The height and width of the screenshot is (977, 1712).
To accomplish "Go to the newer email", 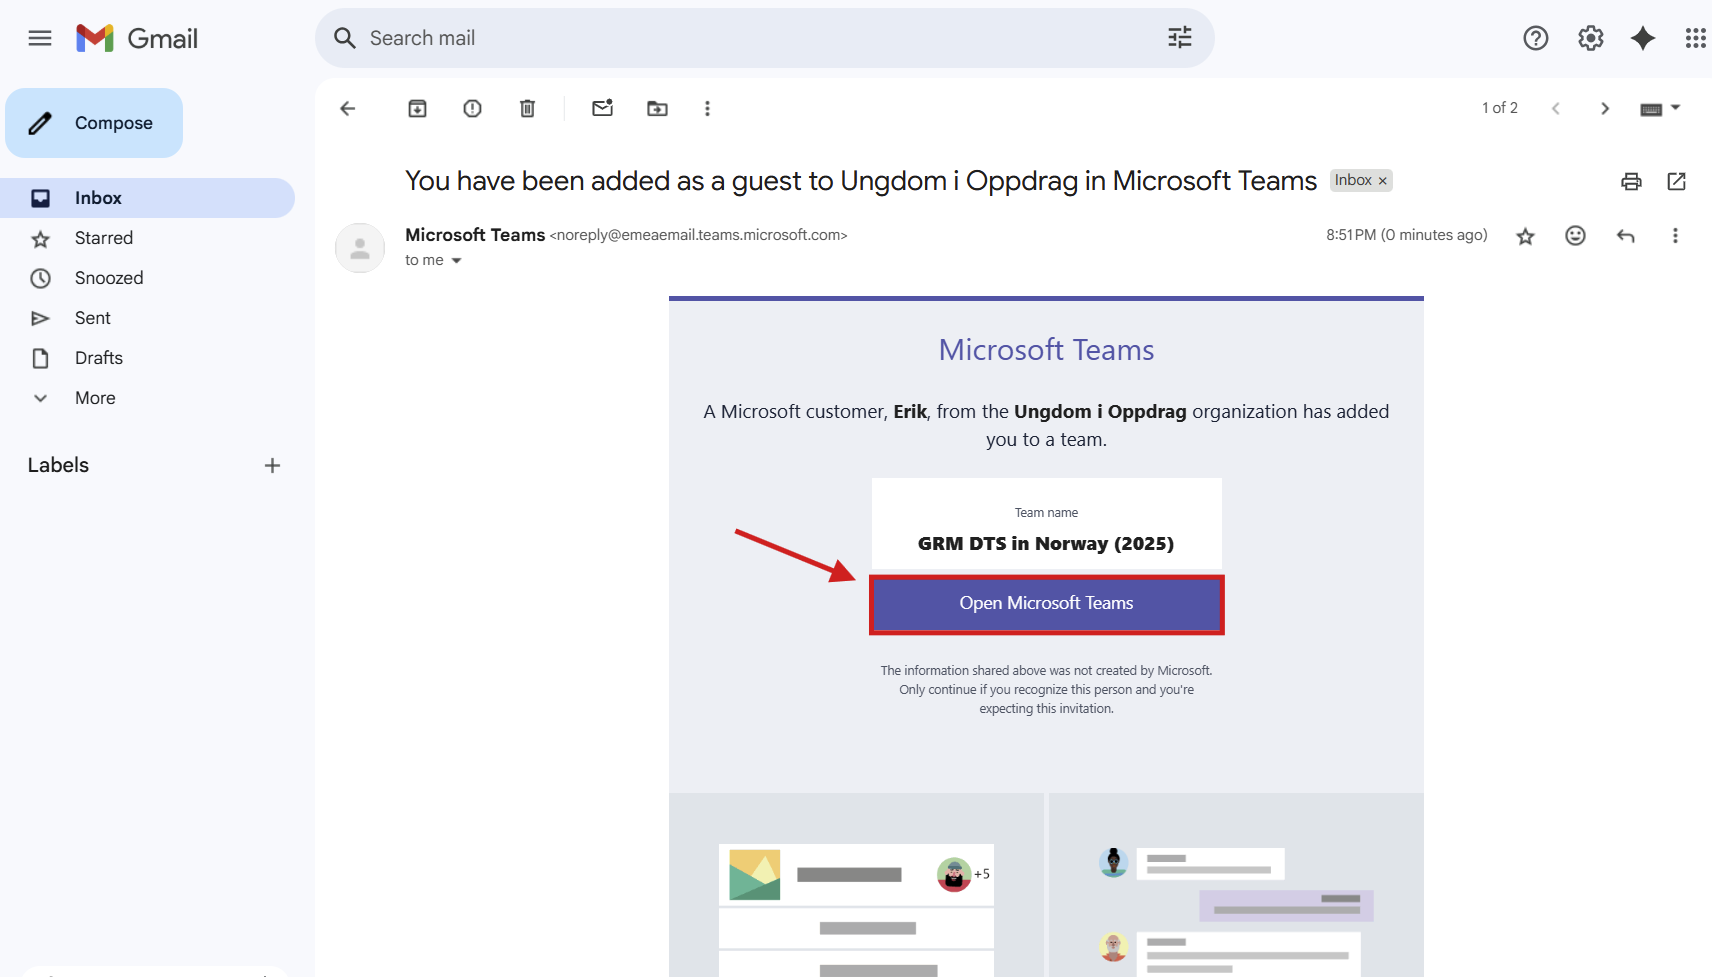I will coord(1556,108).
